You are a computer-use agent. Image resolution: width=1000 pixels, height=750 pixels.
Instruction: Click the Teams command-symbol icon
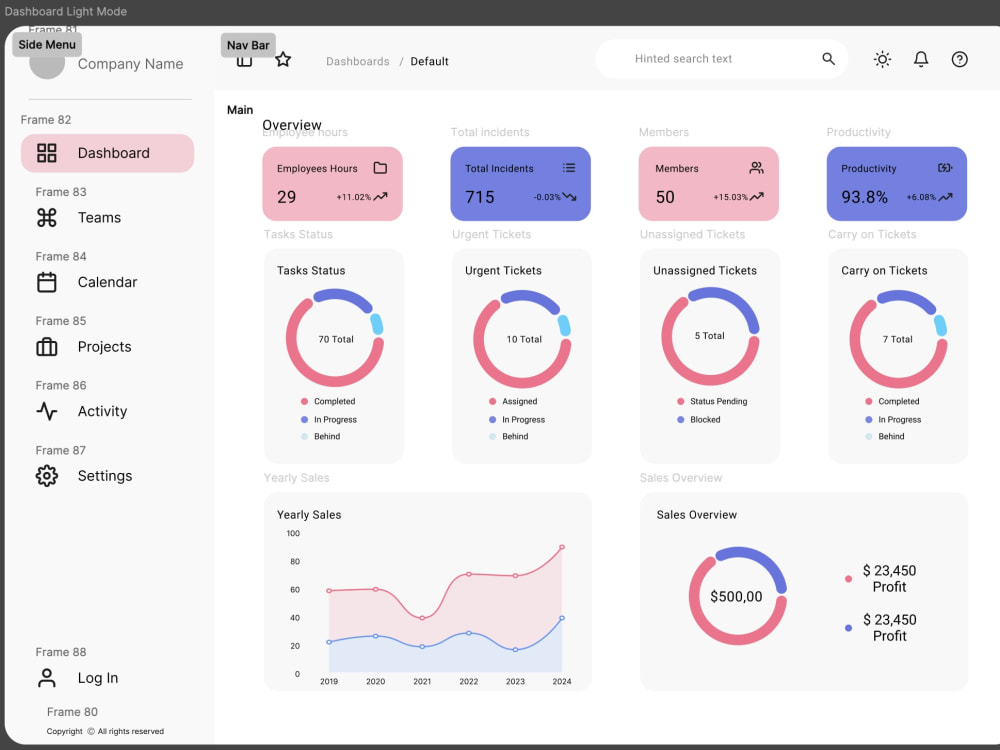(x=47, y=217)
